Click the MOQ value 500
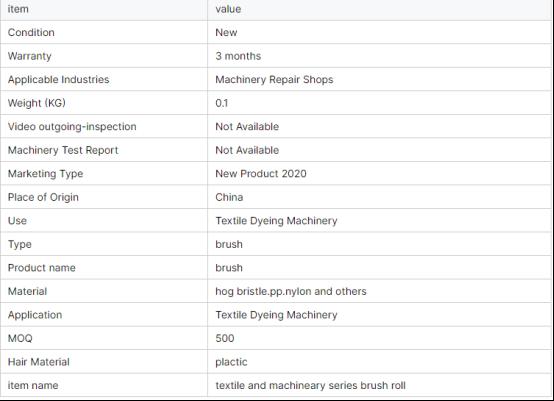This screenshot has width=554, height=401. click(225, 338)
